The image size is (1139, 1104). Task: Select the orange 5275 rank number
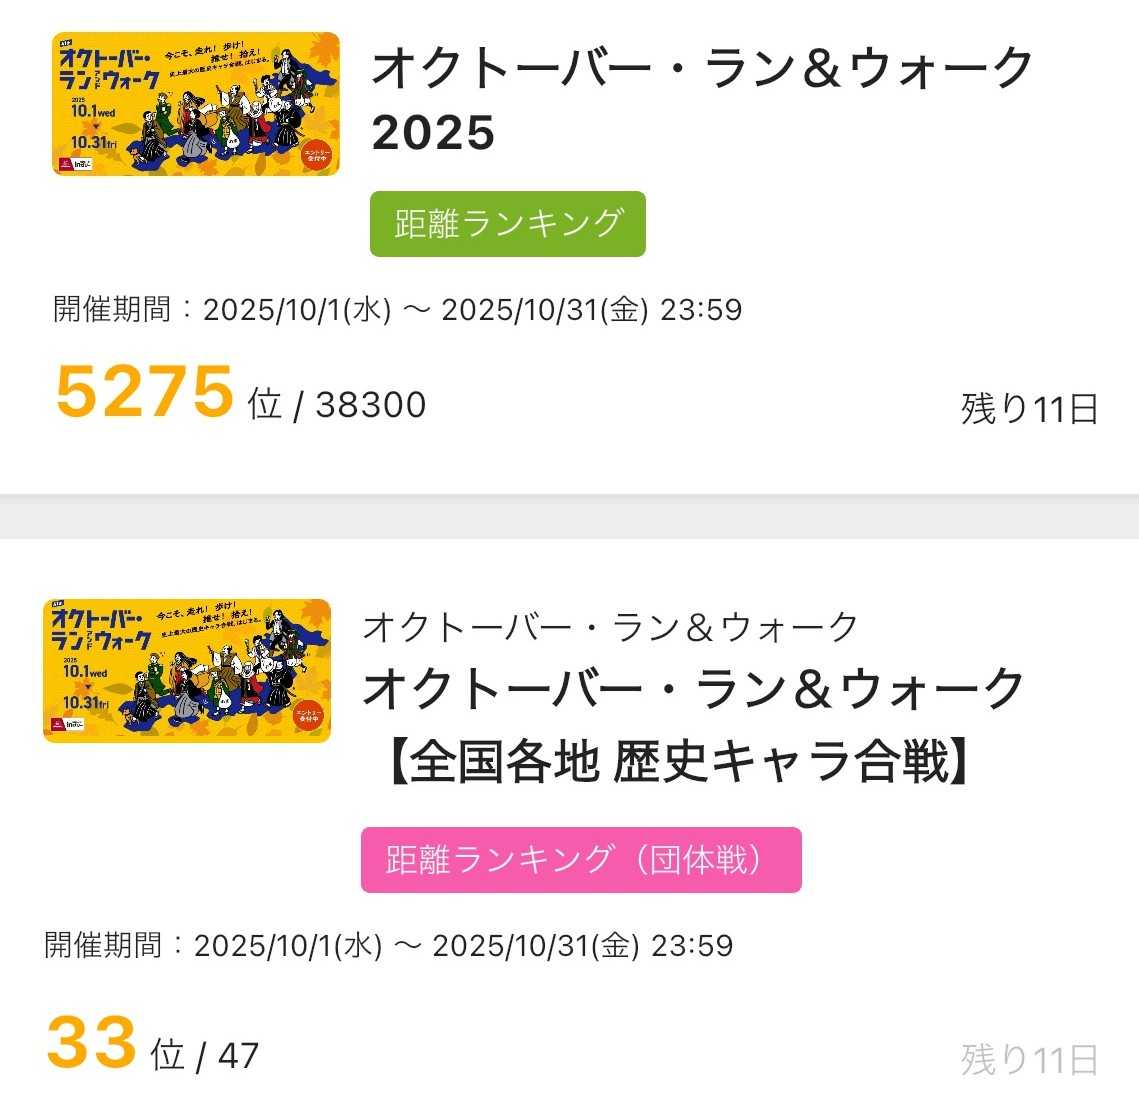tap(144, 391)
